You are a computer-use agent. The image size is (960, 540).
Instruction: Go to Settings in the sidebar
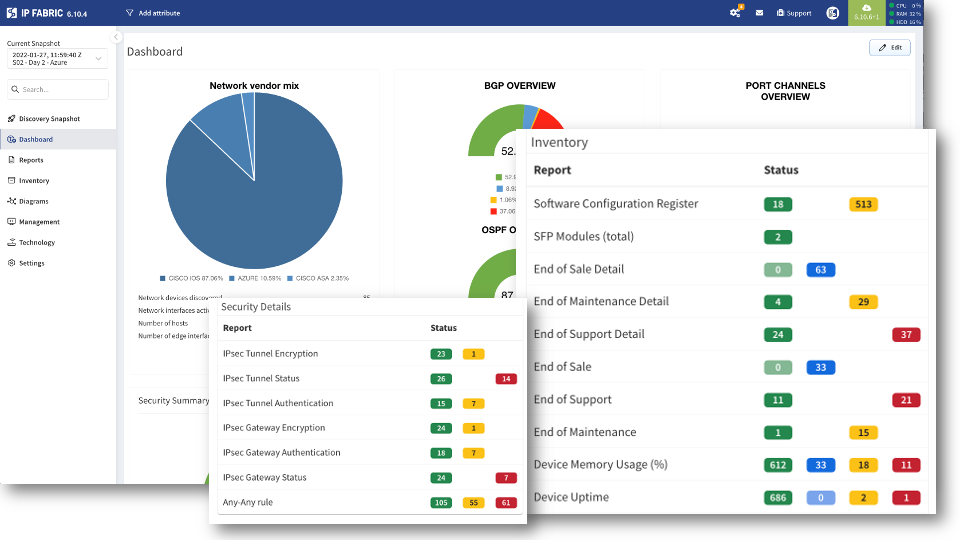click(x=31, y=263)
